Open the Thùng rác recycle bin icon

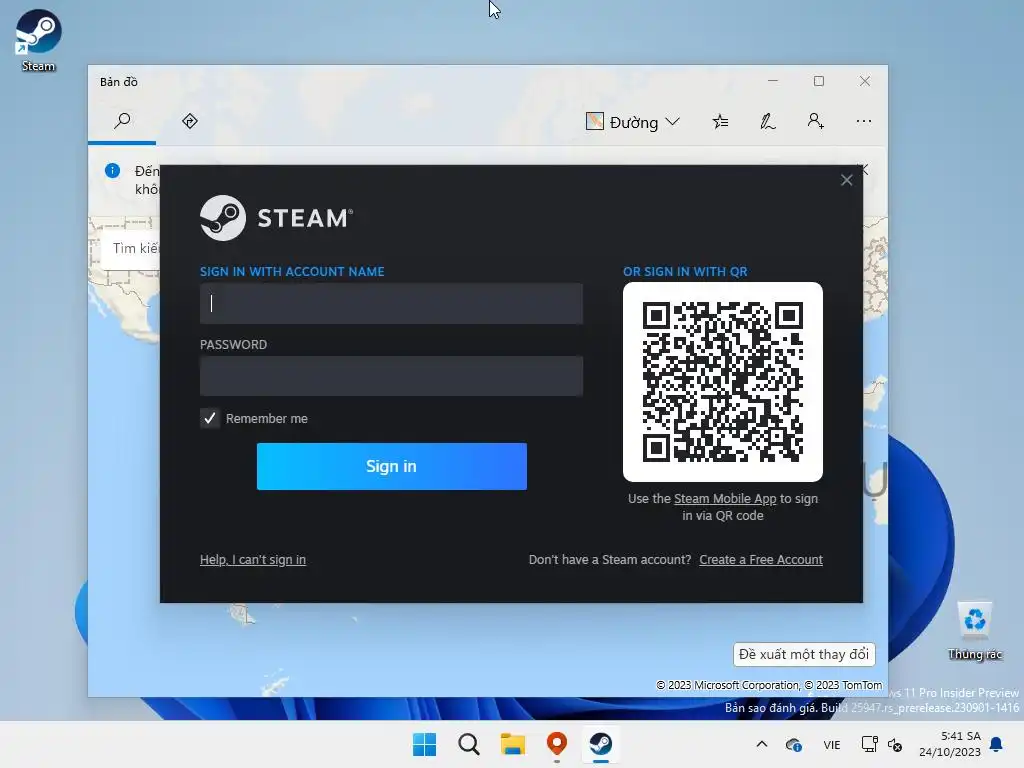coord(974,630)
